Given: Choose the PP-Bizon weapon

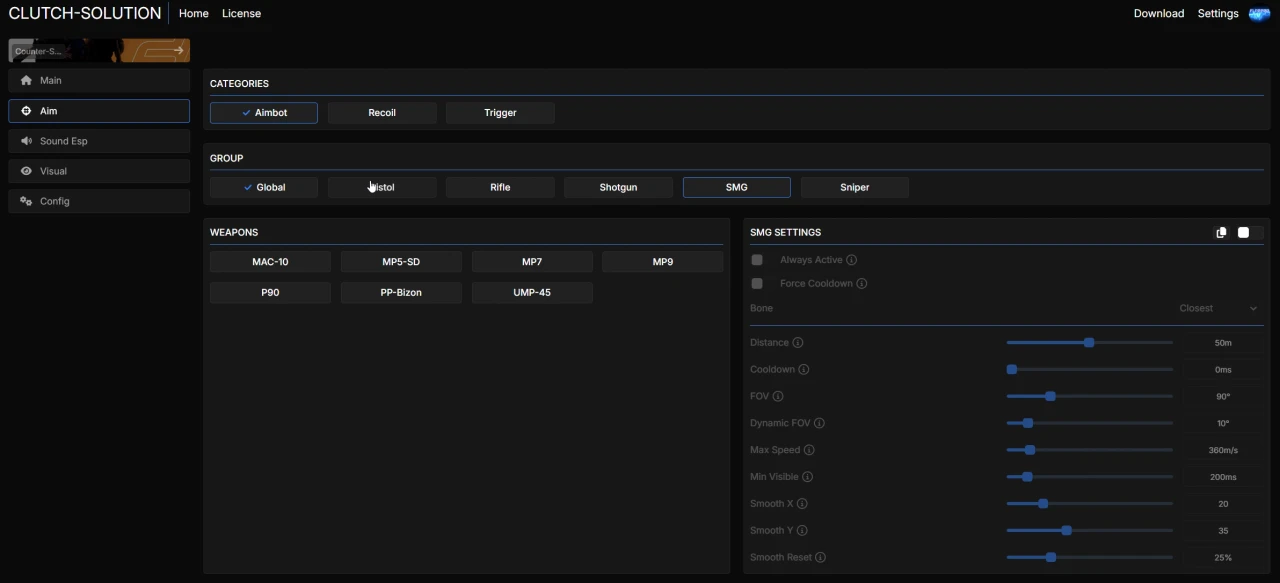Looking at the screenshot, I should coord(401,293).
